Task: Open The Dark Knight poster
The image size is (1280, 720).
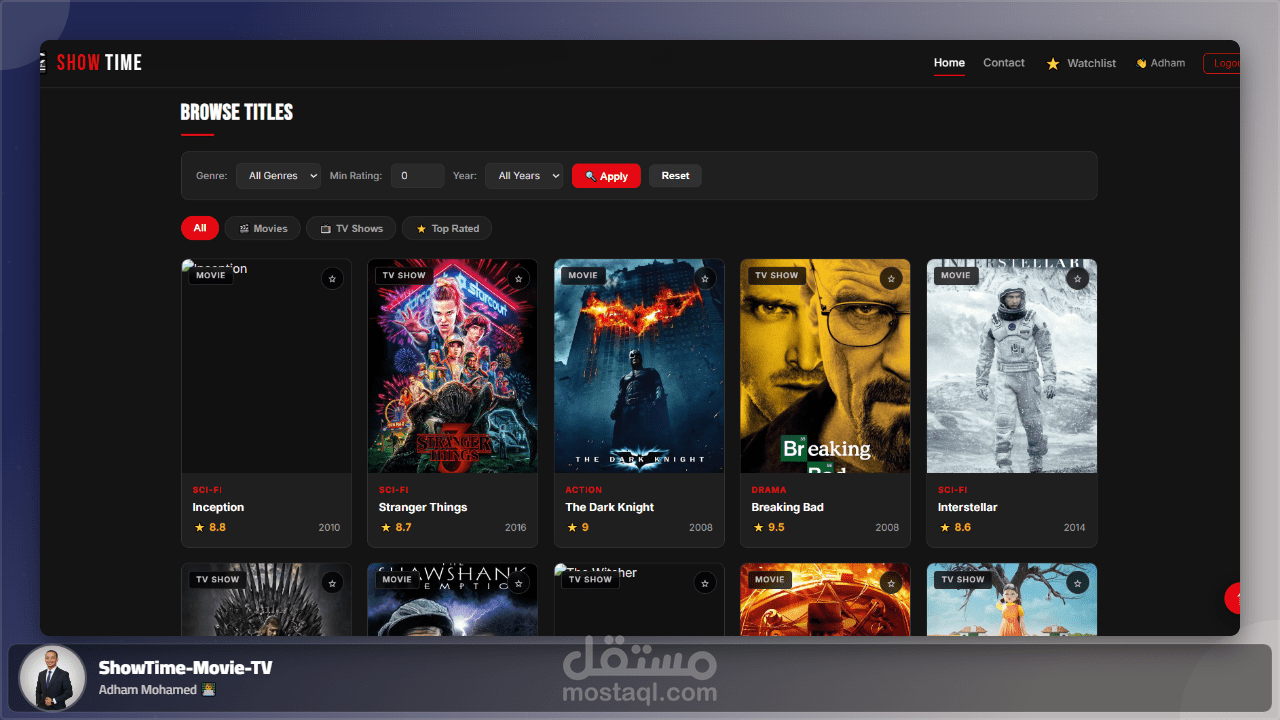Action: (x=639, y=366)
